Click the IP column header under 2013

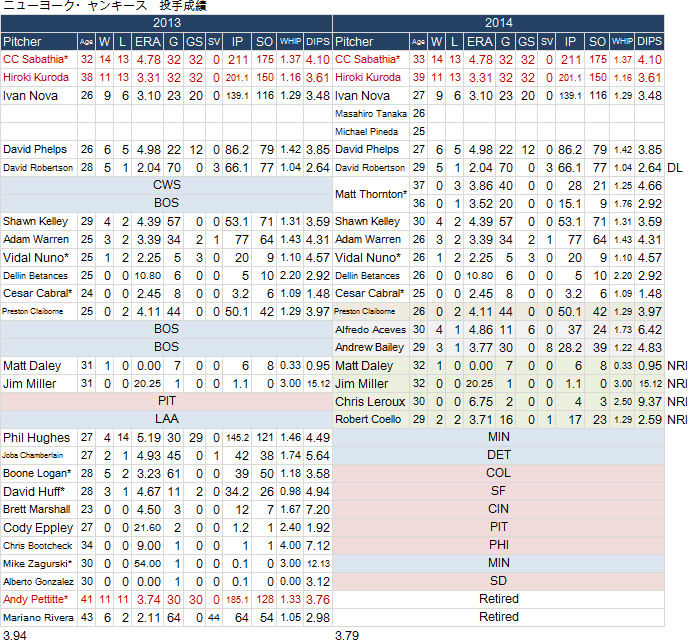pyautogui.click(x=237, y=42)
